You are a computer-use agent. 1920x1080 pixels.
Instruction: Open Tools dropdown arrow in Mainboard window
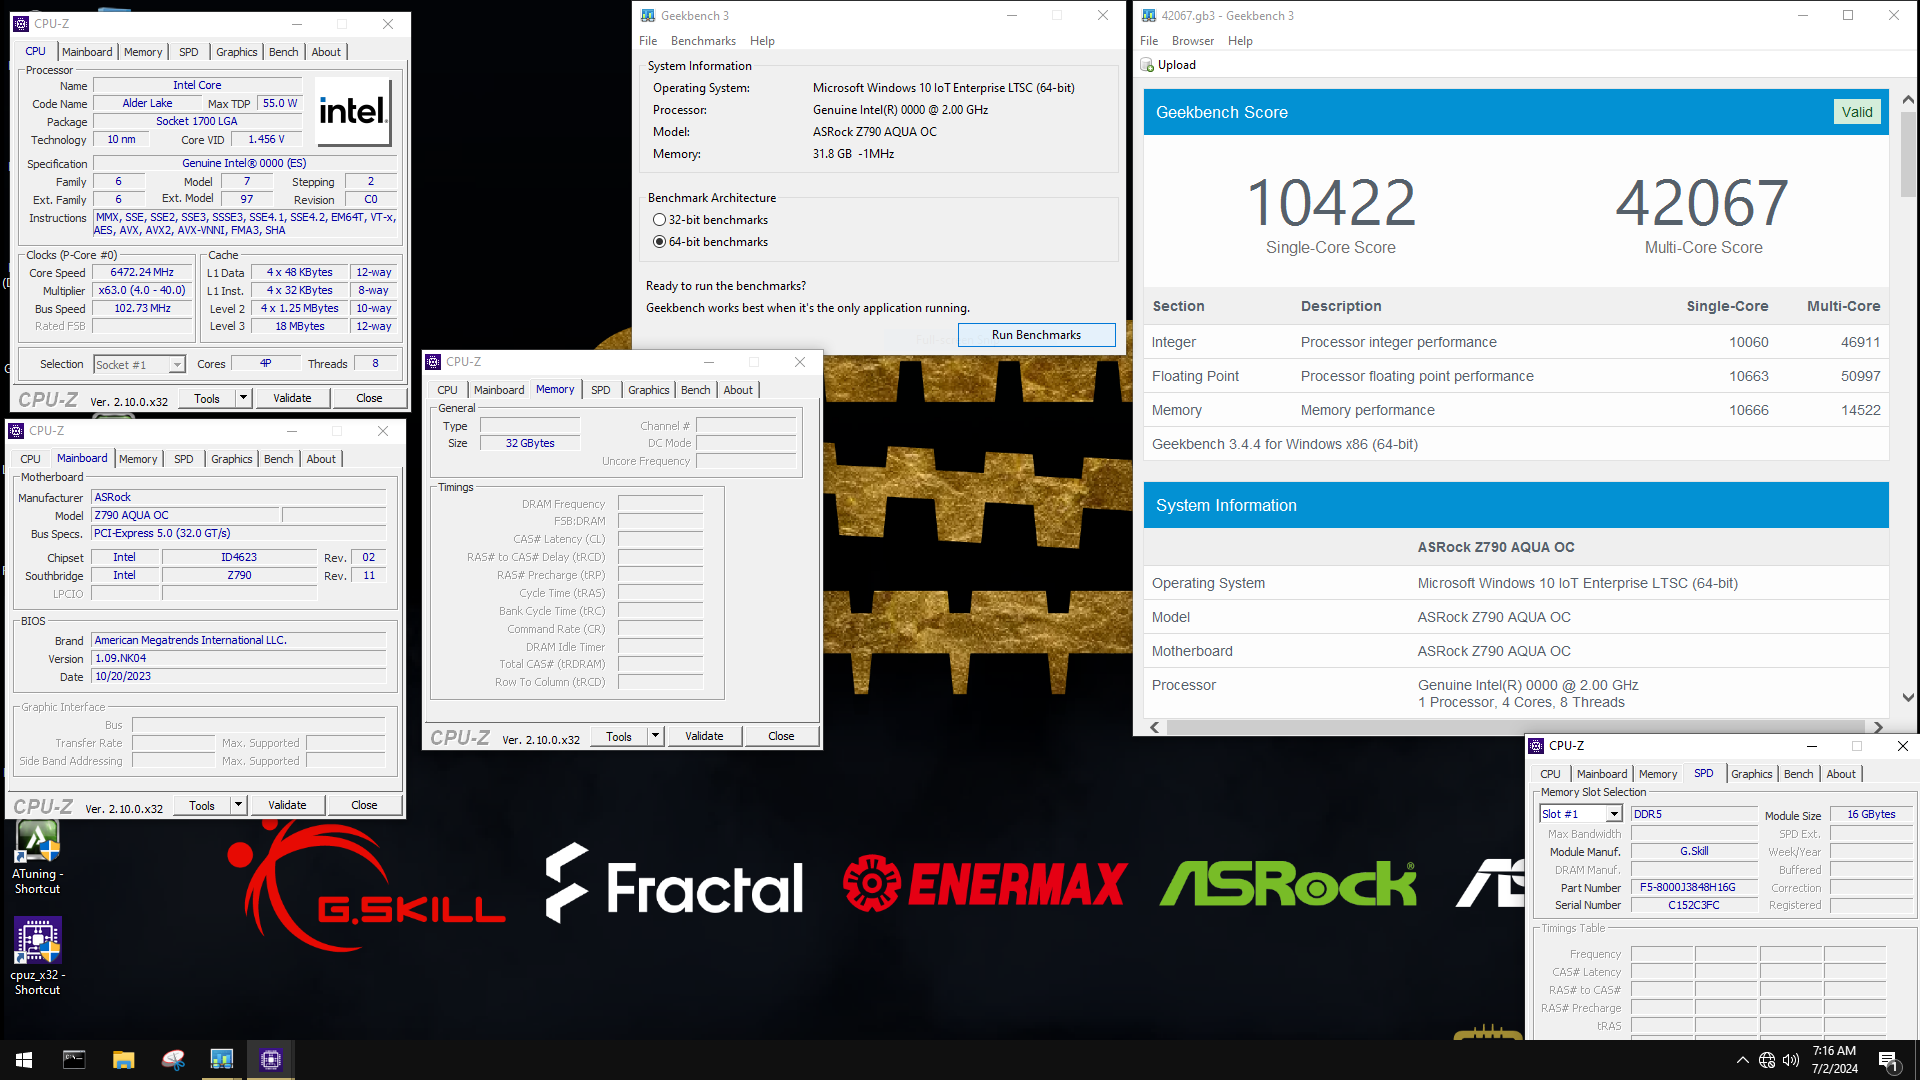pyautogui.click(x=238, y=805)
